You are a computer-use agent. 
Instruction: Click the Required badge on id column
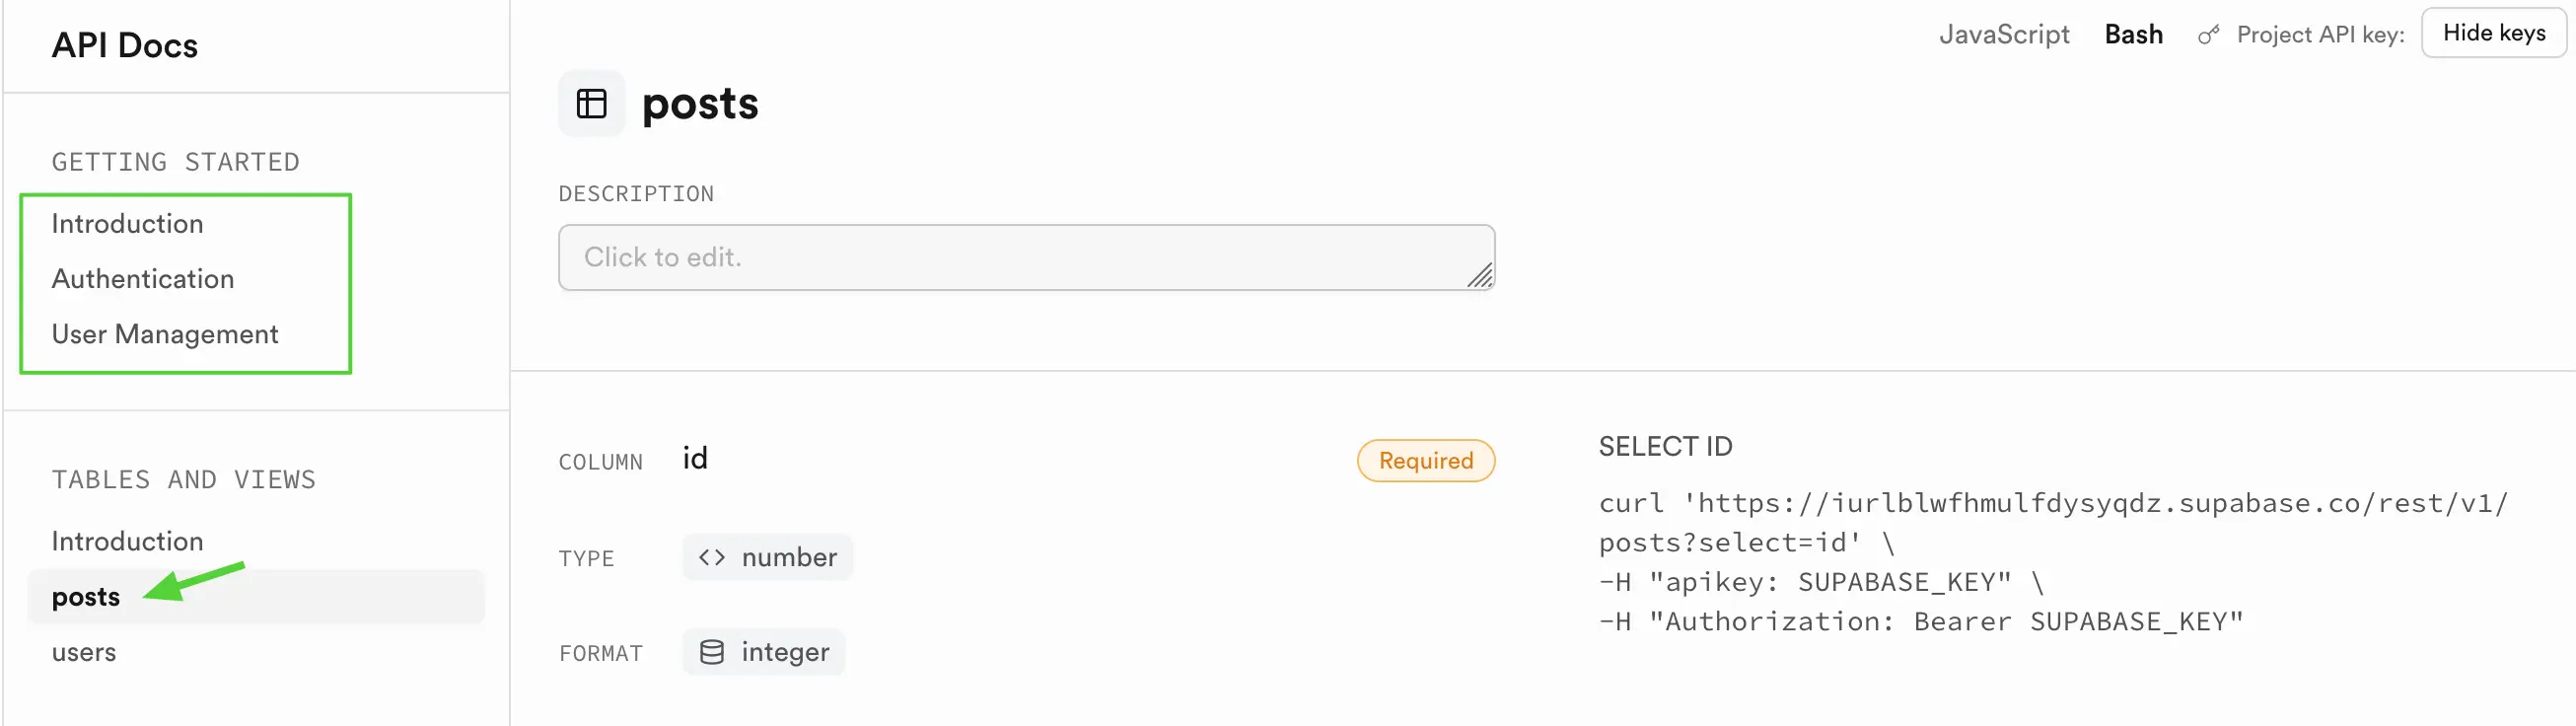pos(1425,460)
